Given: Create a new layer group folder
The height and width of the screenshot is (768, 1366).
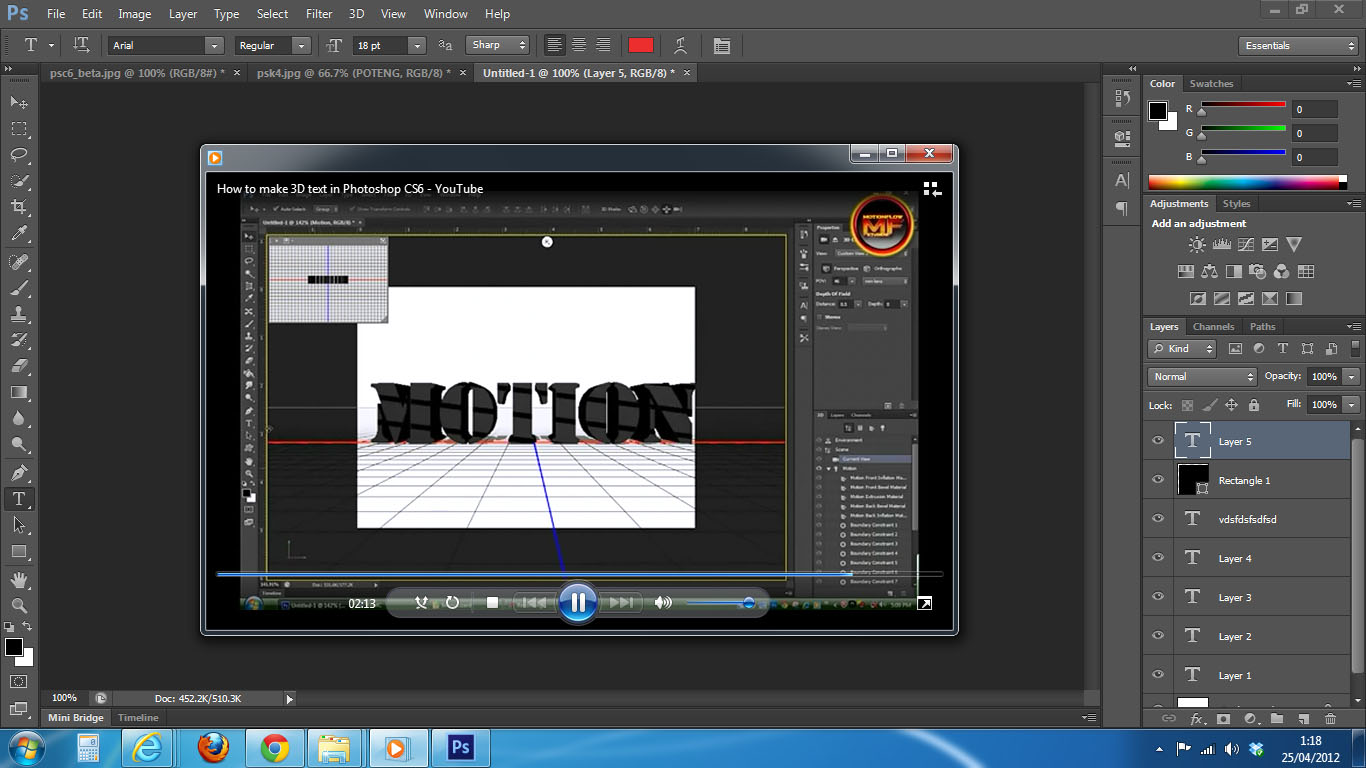Looking at the screenshot, I should pyautogui.click(x=1277, y=718).
